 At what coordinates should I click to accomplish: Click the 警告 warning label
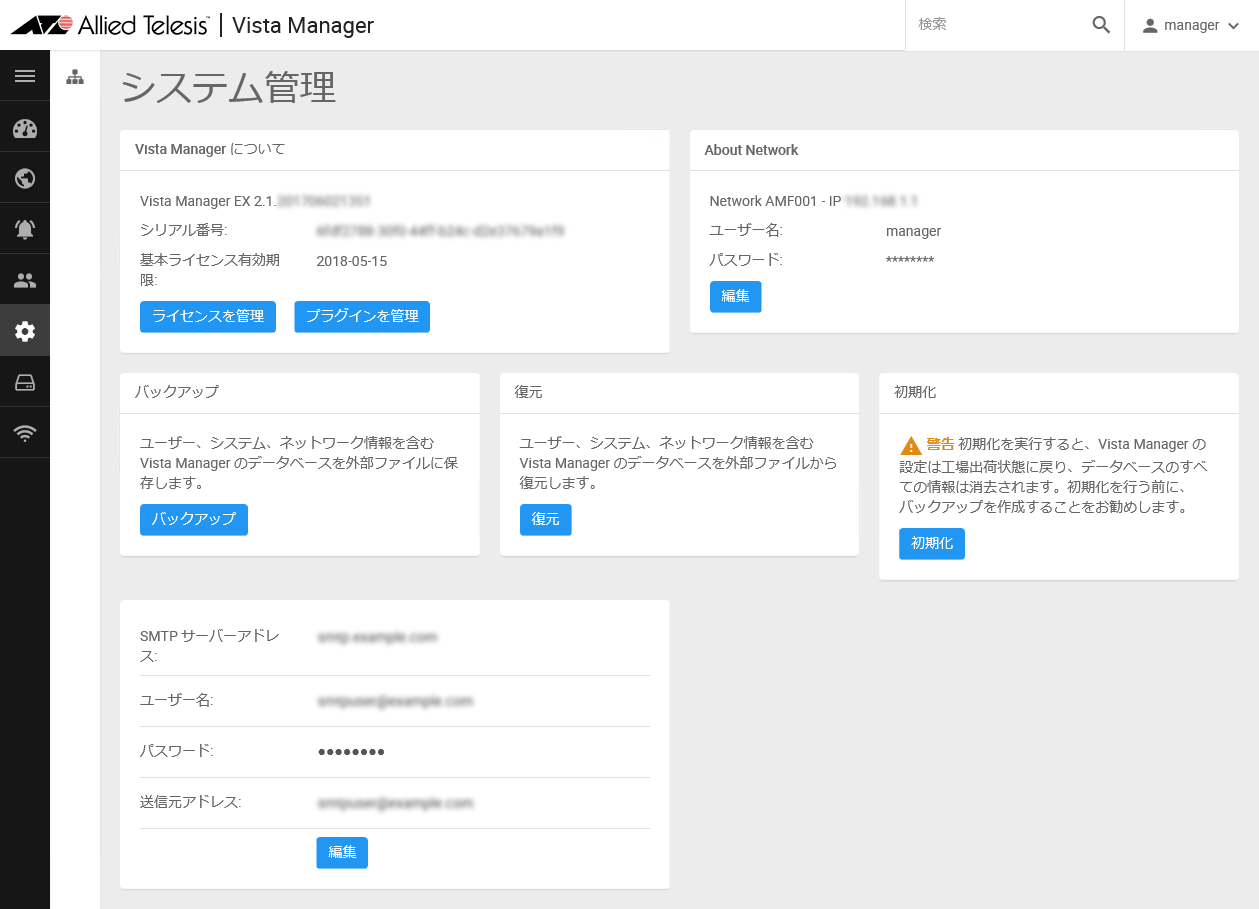[940, 444]
